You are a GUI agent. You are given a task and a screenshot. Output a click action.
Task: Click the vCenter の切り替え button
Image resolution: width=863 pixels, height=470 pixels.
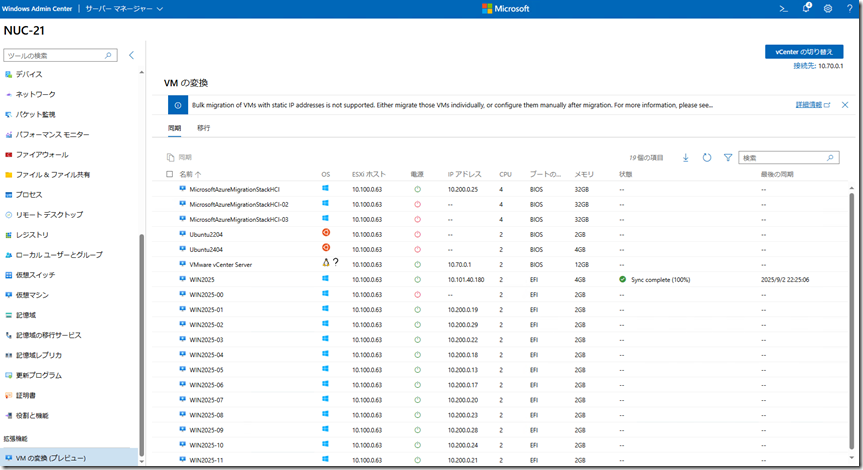pos(802,51)
